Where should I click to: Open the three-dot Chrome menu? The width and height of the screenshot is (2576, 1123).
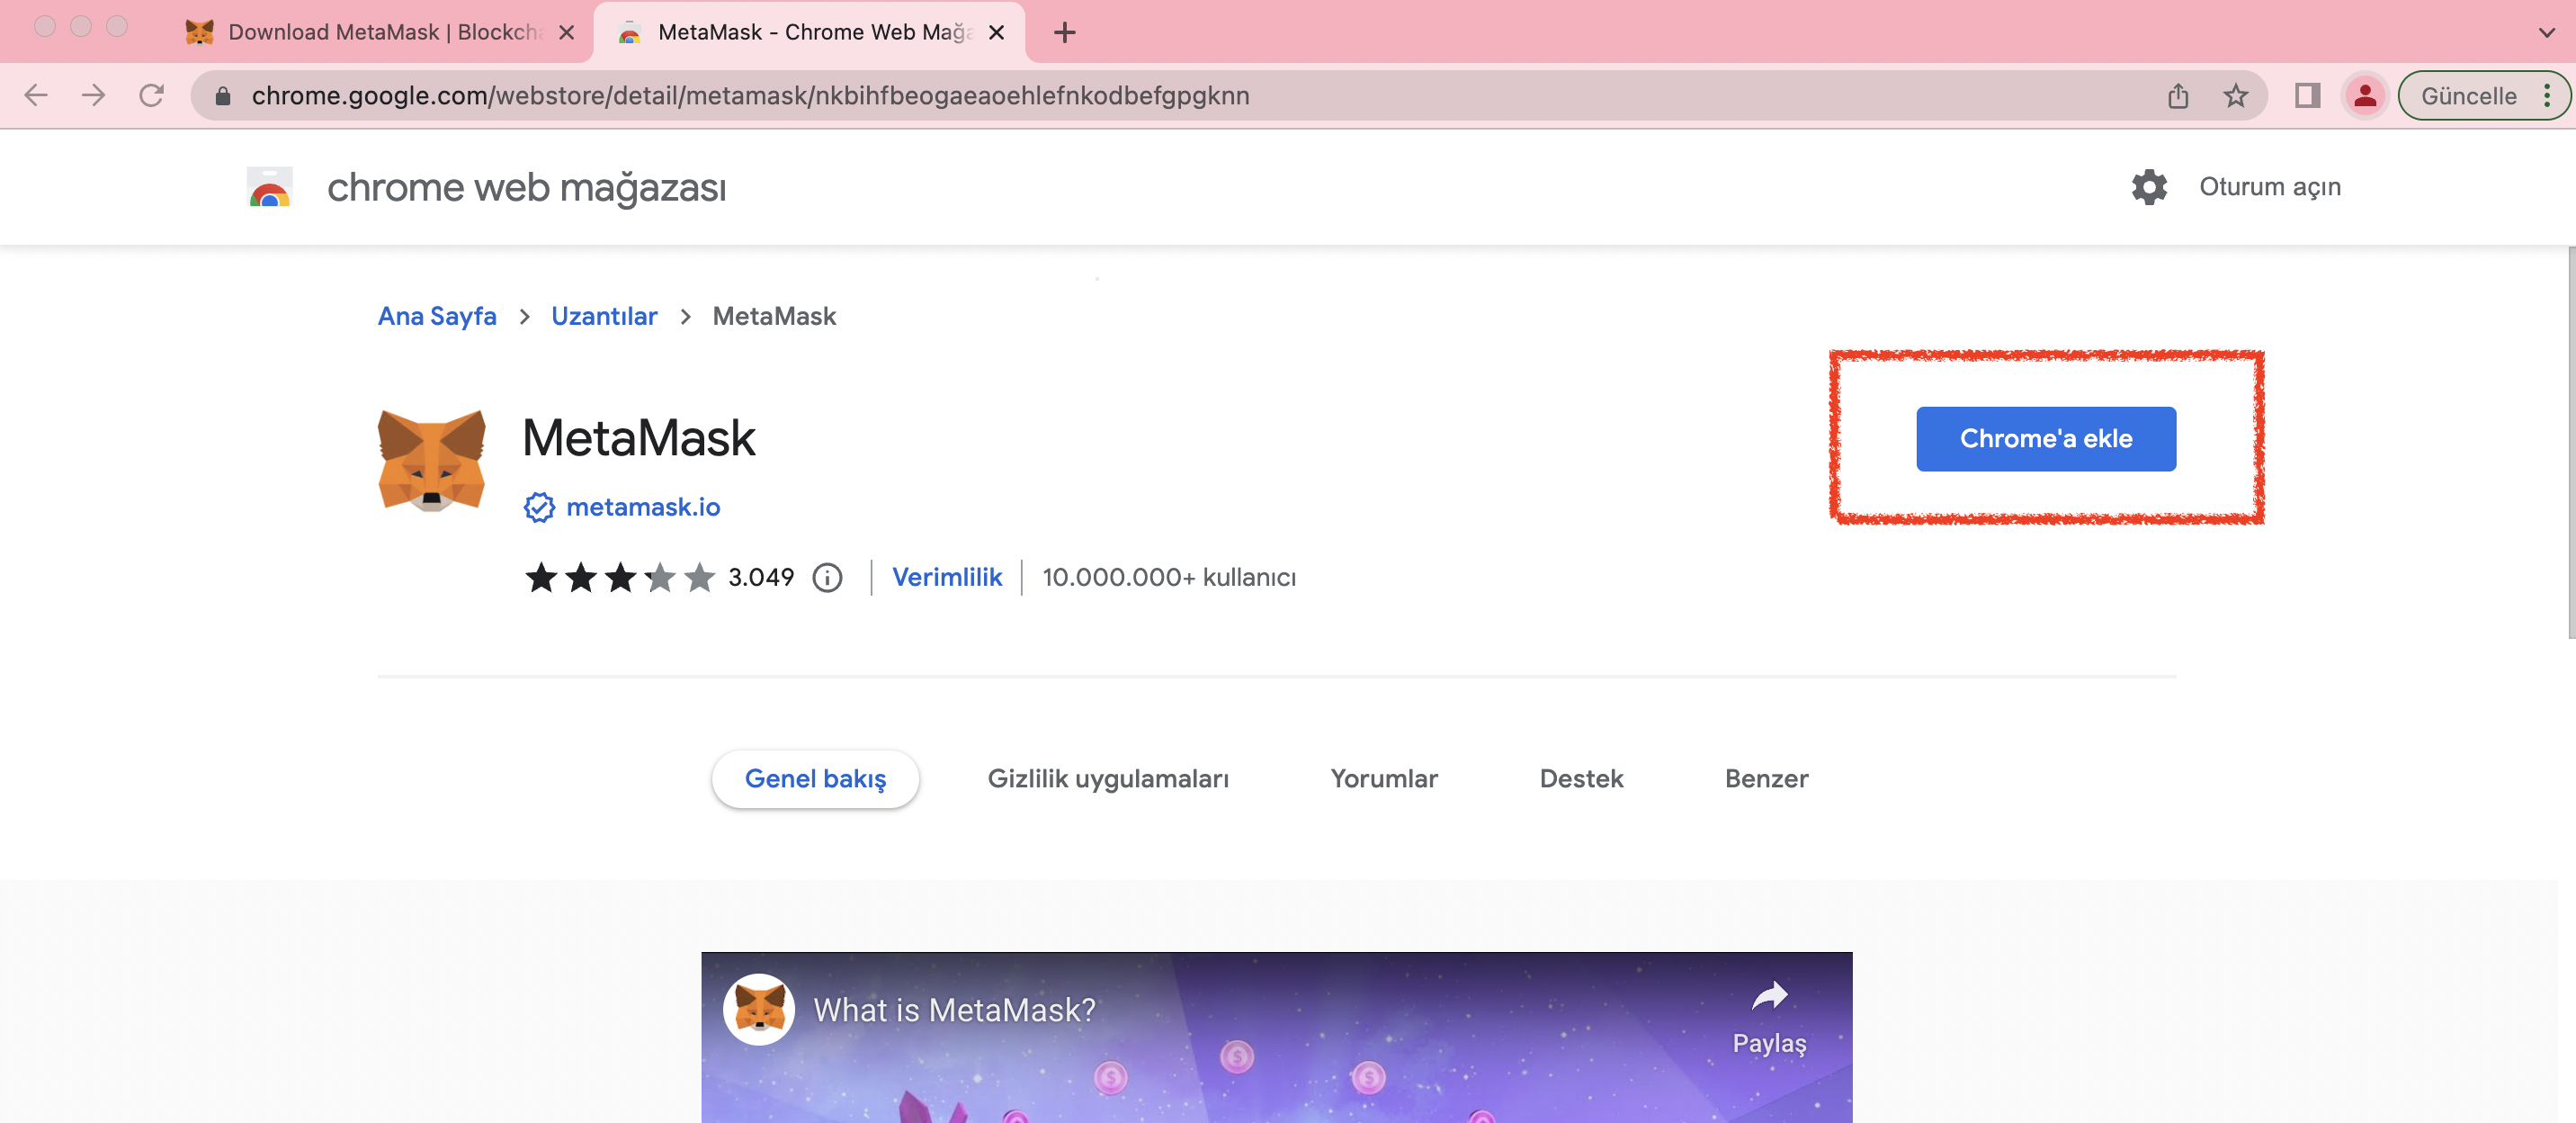point(2547,96)
